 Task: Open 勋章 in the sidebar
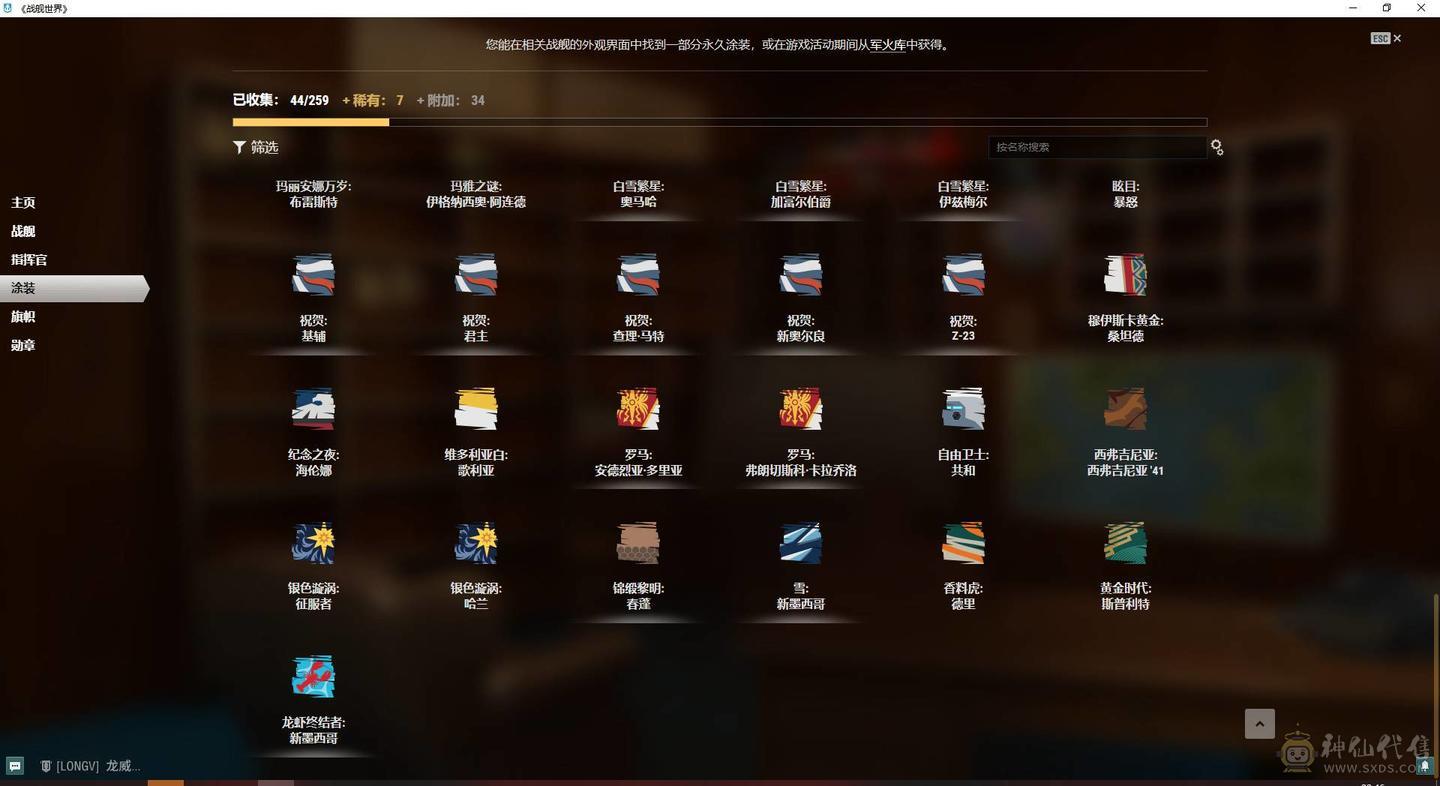pos(23,345)
